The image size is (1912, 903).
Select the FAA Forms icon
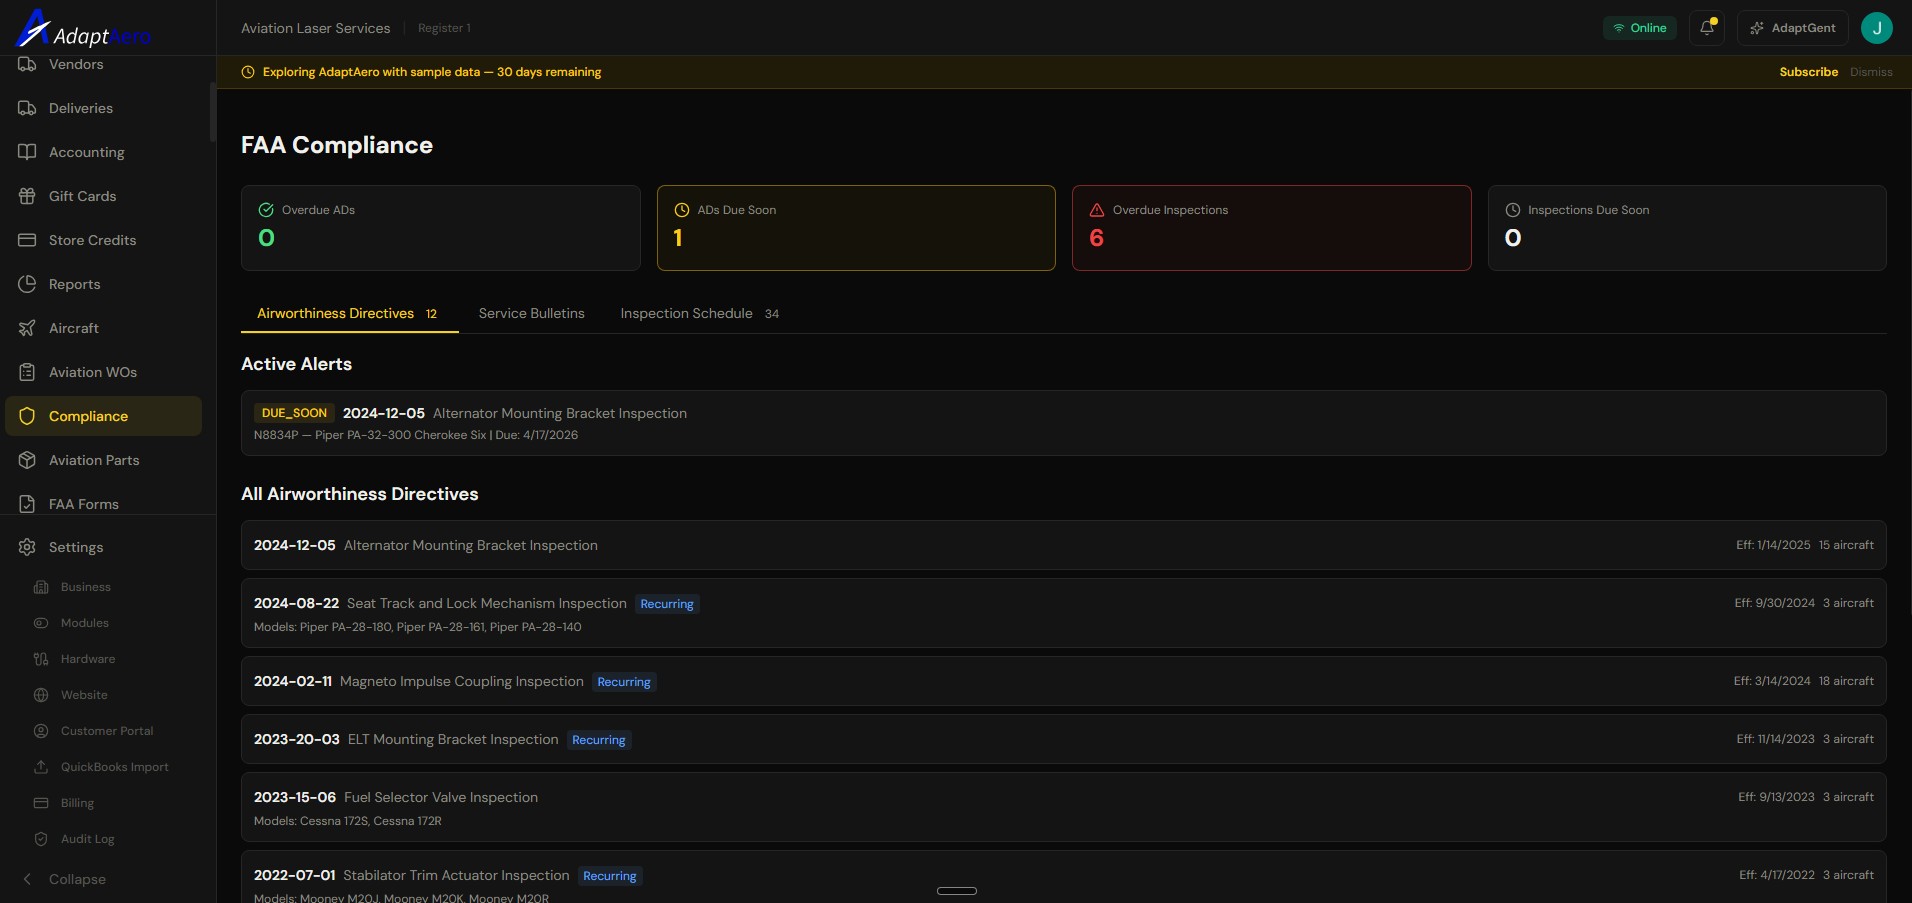tap(27, 504)
